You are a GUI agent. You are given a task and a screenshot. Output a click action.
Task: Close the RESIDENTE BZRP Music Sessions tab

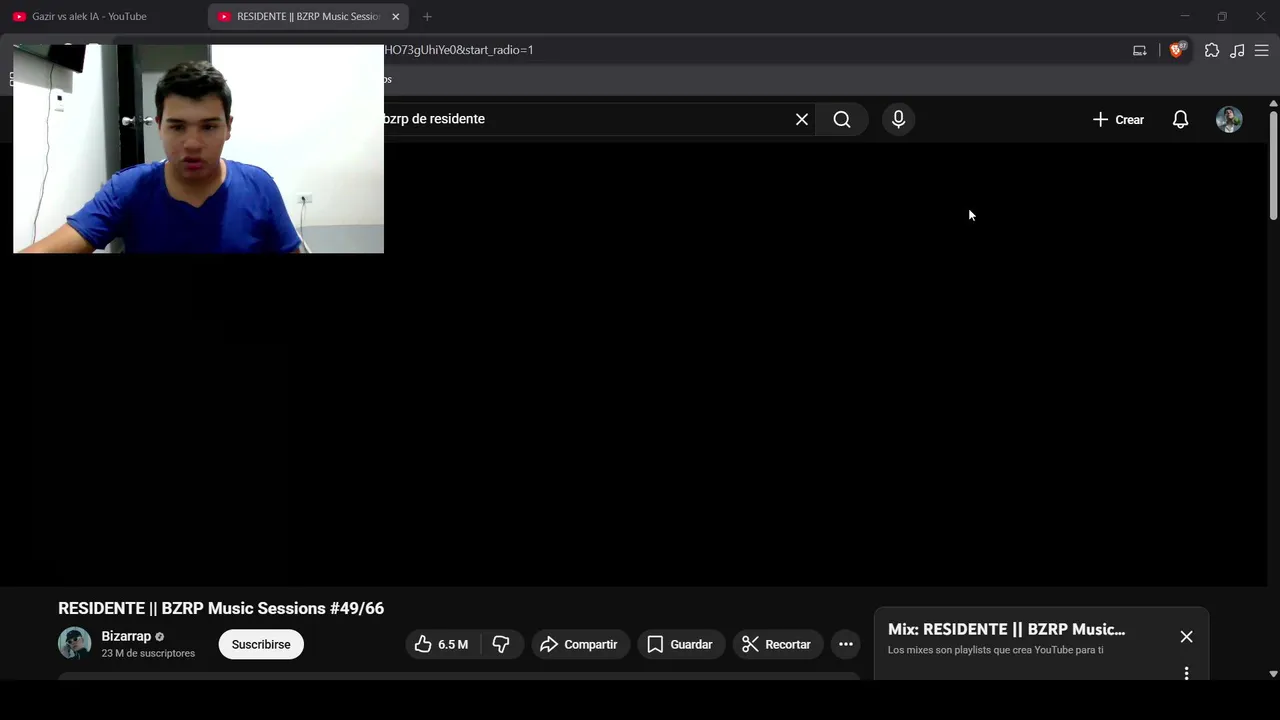(x=395, y=17)
